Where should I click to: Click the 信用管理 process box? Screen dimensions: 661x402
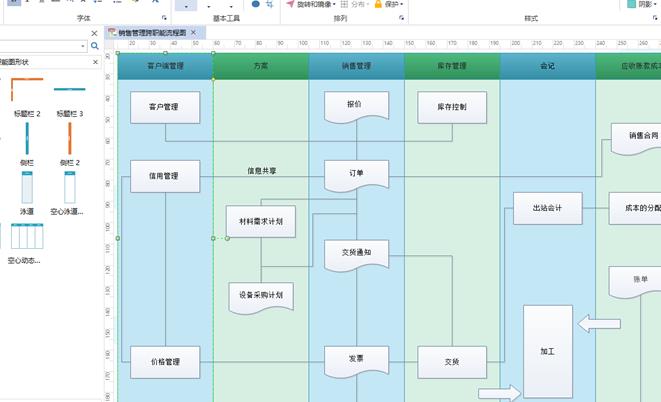pos(165,176)
